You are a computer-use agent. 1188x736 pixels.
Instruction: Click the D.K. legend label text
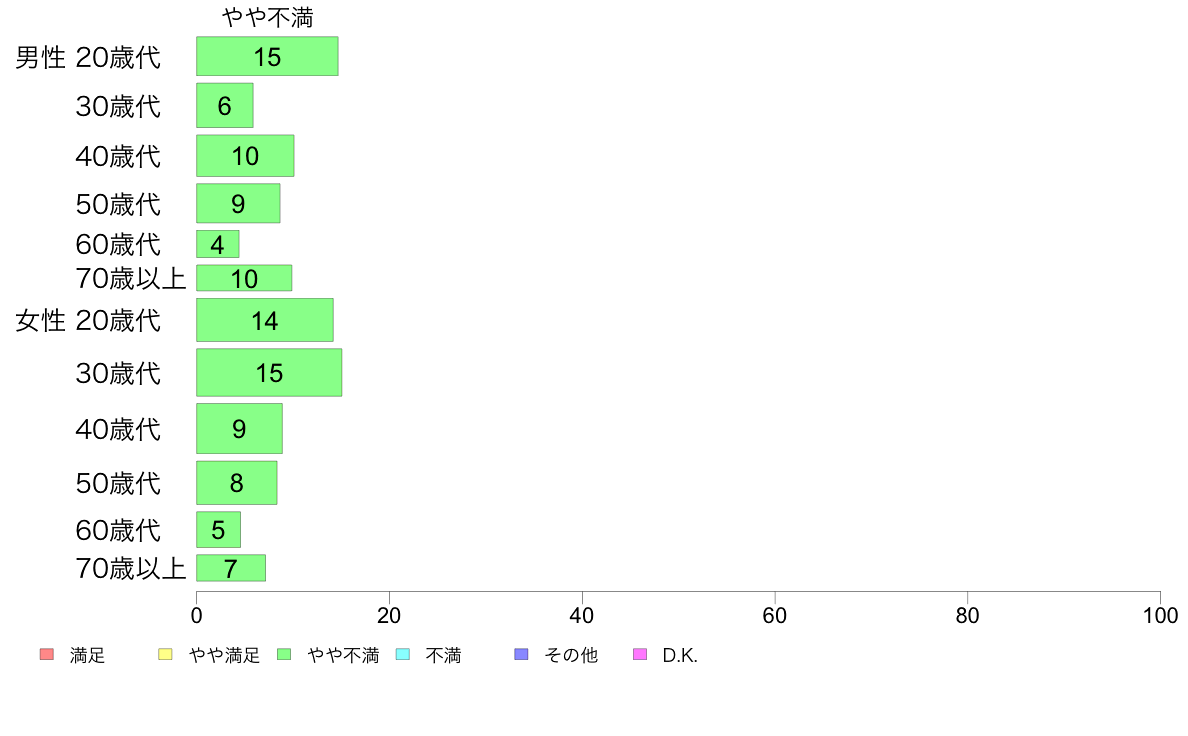pos(680,656)
